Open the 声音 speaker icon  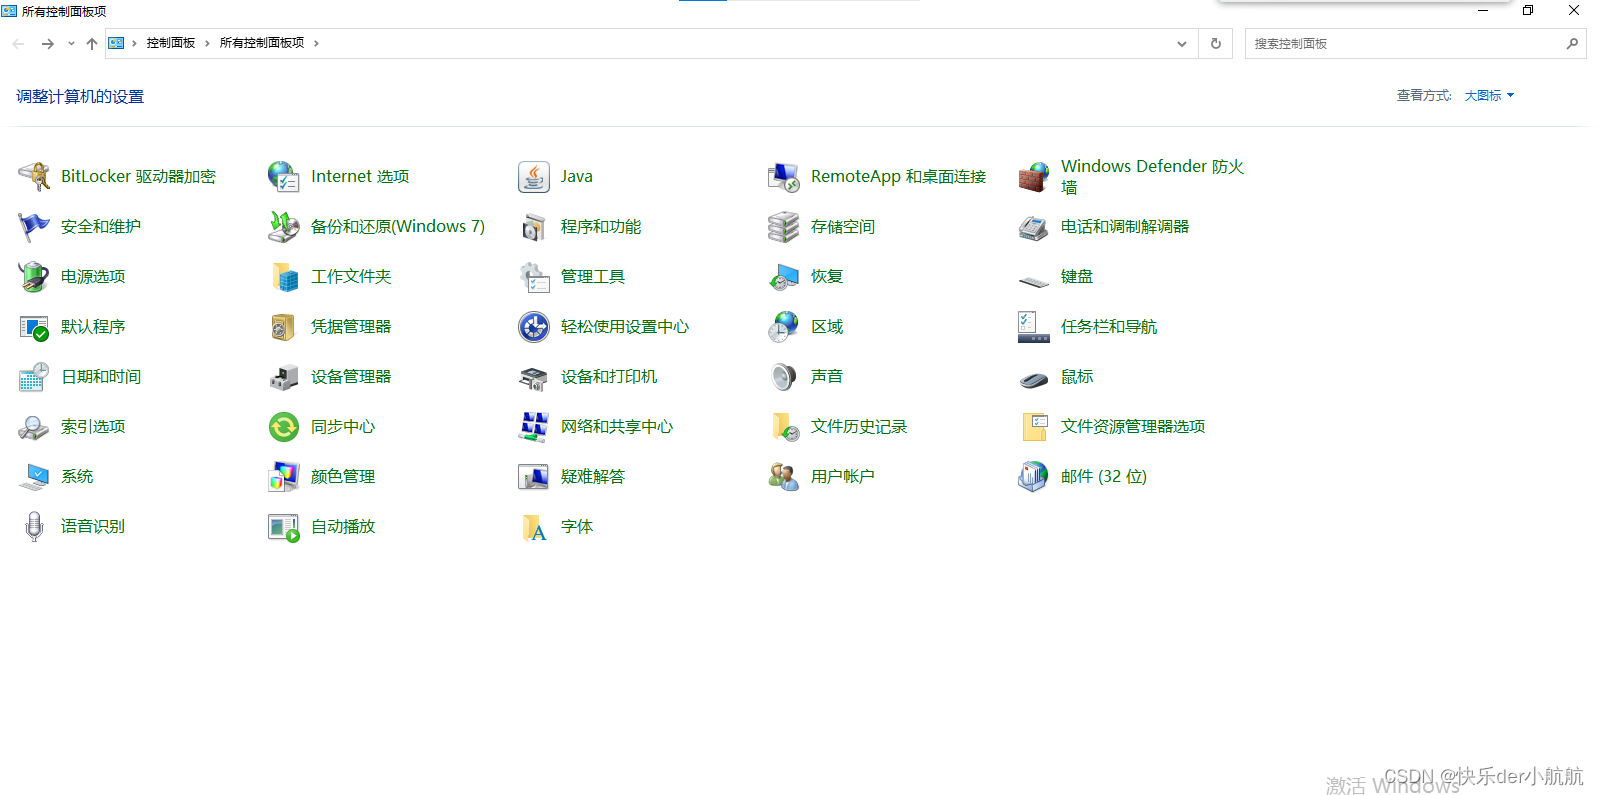coord(784,377)
